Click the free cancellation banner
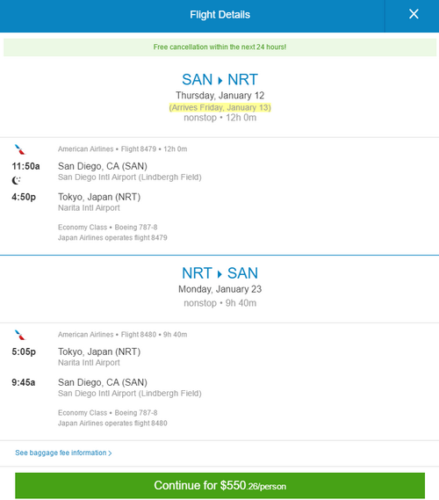This screenshot has height=500, width=439. pyautogui.click(x=220, y=47)
